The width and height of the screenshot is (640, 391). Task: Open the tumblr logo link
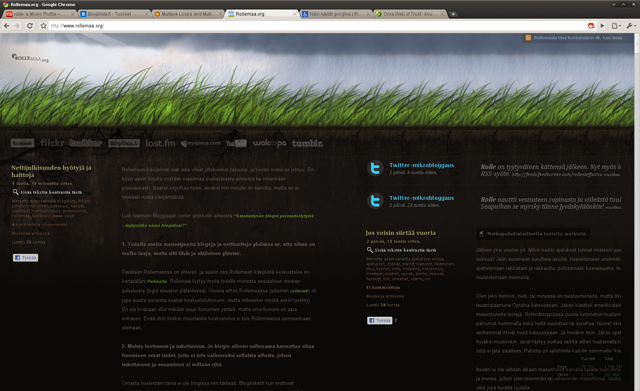point(307,143)
